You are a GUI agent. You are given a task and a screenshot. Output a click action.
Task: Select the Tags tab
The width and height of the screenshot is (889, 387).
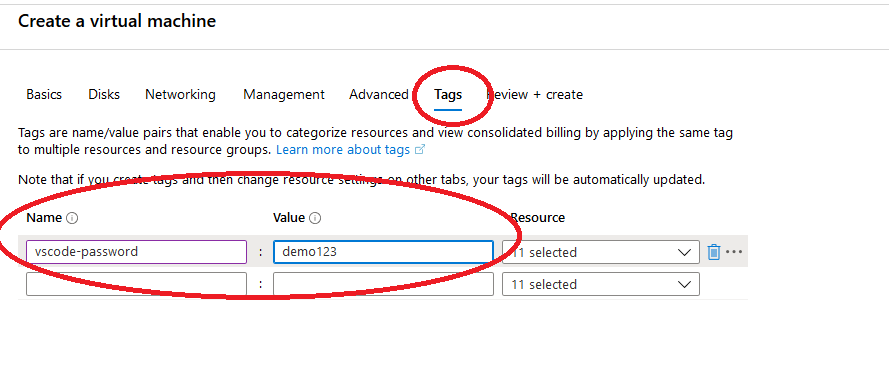pos(448,95)
